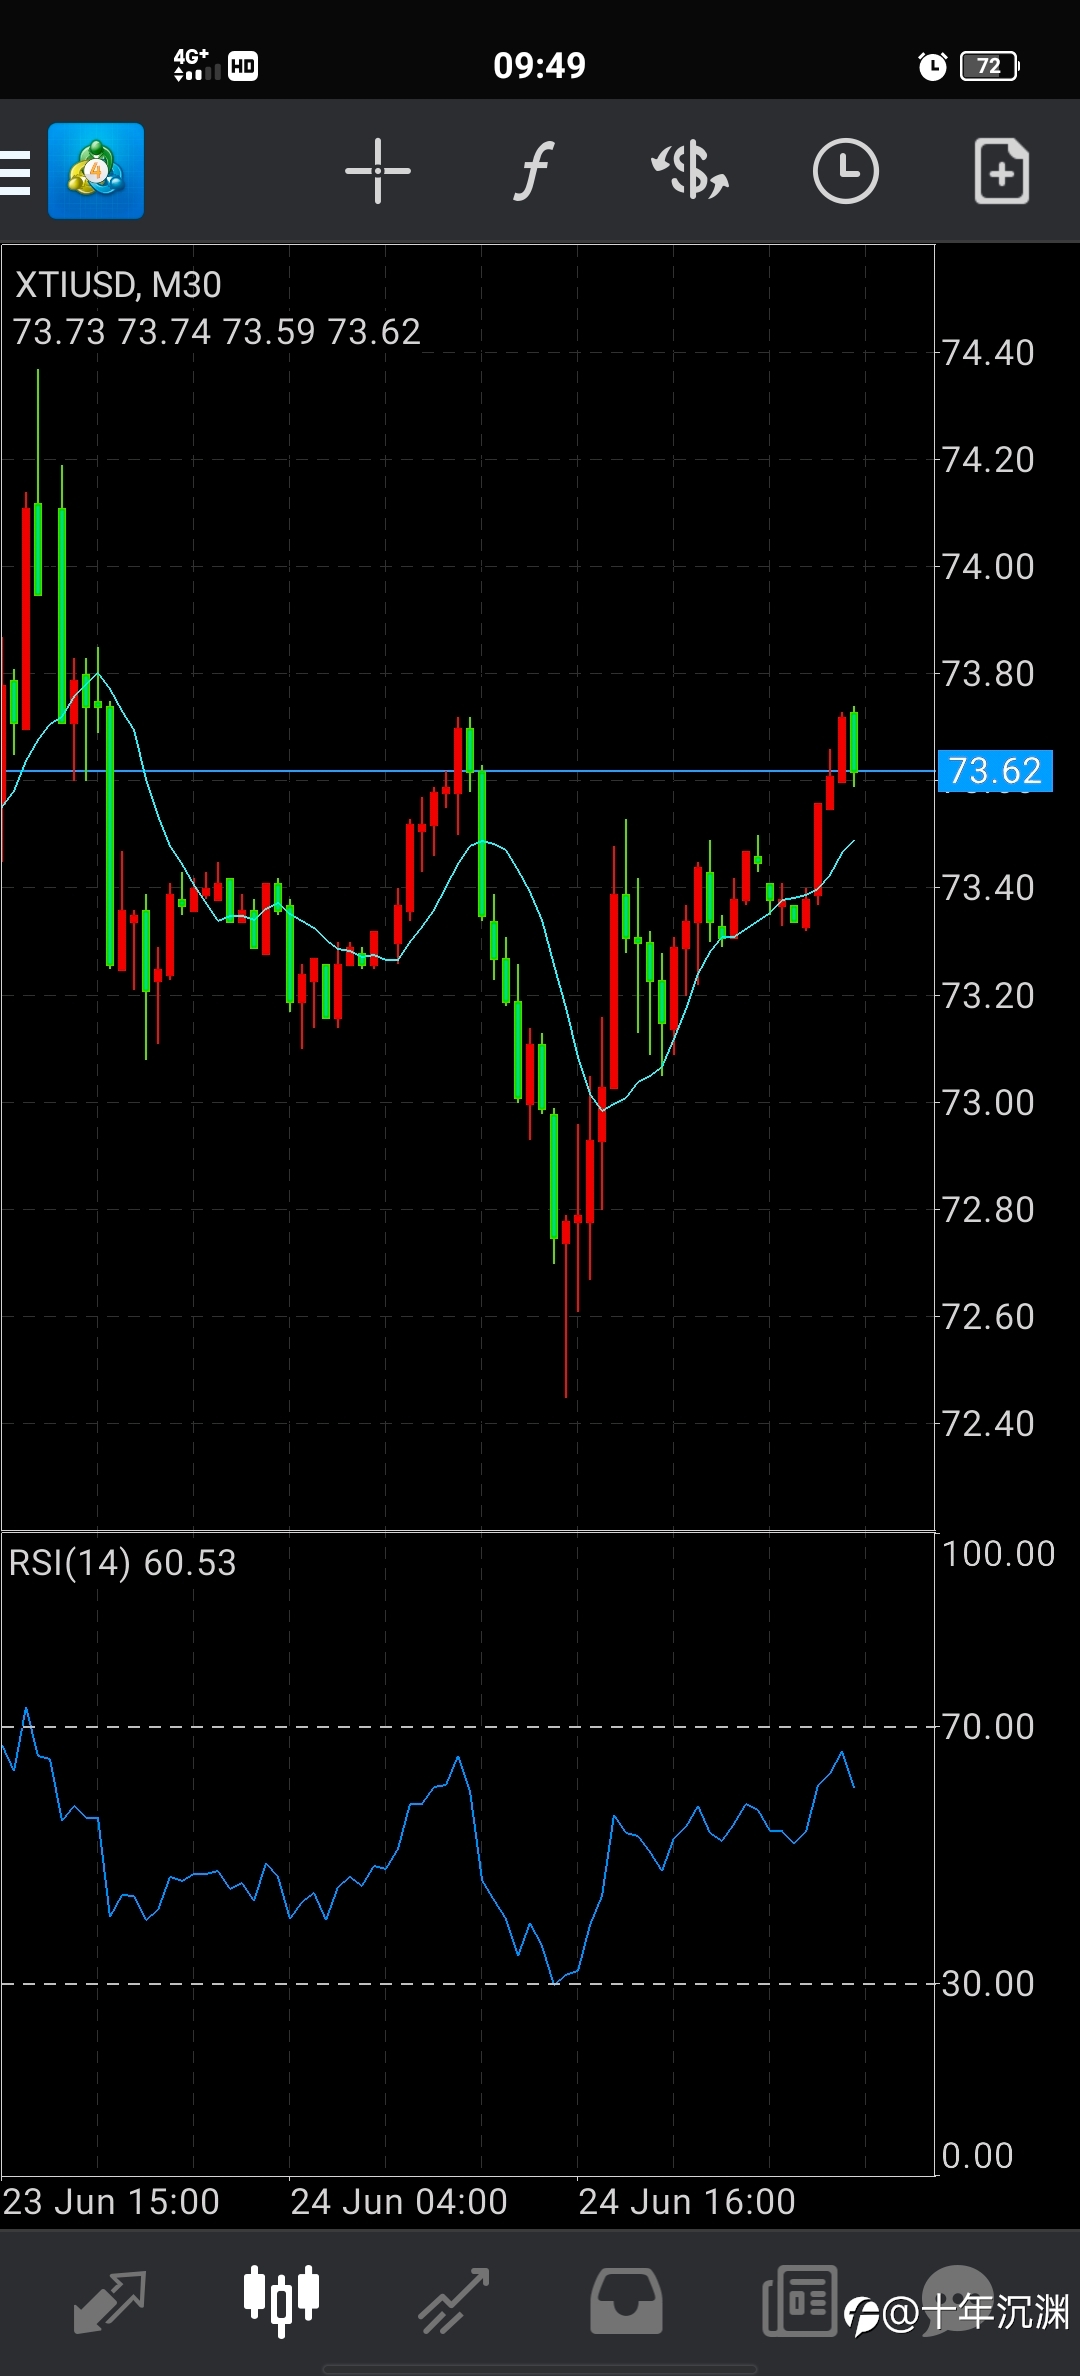Tap the 73.00 price scale label
The image size is (1080, 2376).
(x=988, y=1103)
